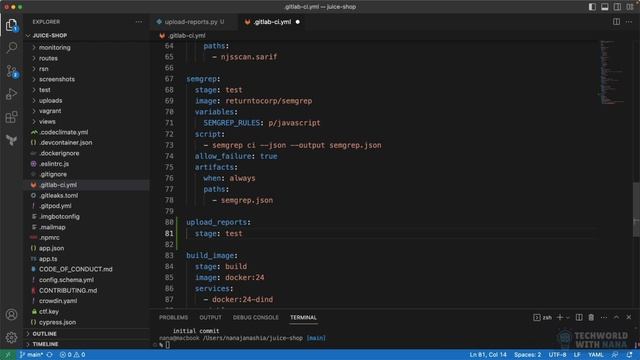Open the GitLab extension icon in activity bar
Viewport: 640px width, 360px height.
pyautogui.click(x=11, y=140)
